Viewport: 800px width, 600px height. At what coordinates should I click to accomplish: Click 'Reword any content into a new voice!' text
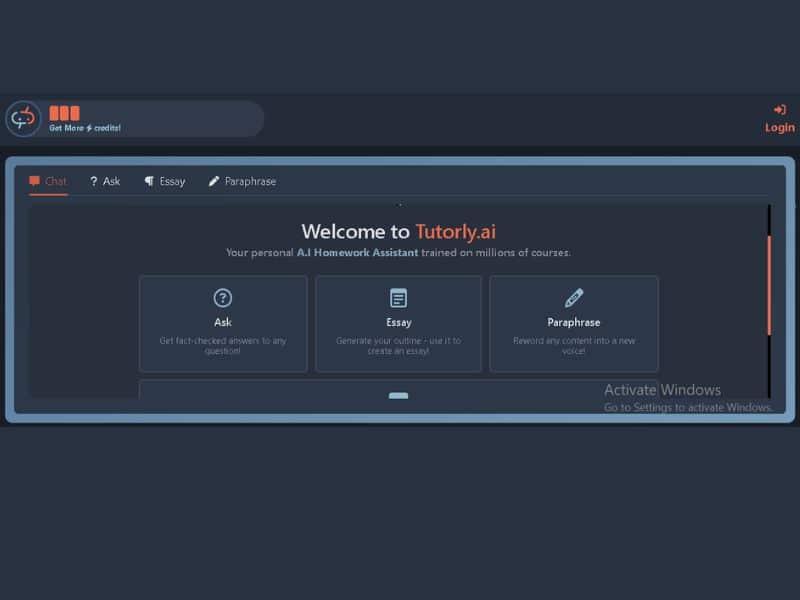coord(574,345)
